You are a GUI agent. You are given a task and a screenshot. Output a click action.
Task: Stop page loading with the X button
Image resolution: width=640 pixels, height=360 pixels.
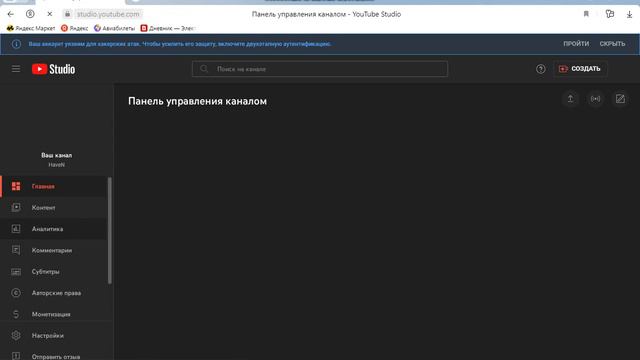[49, 14]
